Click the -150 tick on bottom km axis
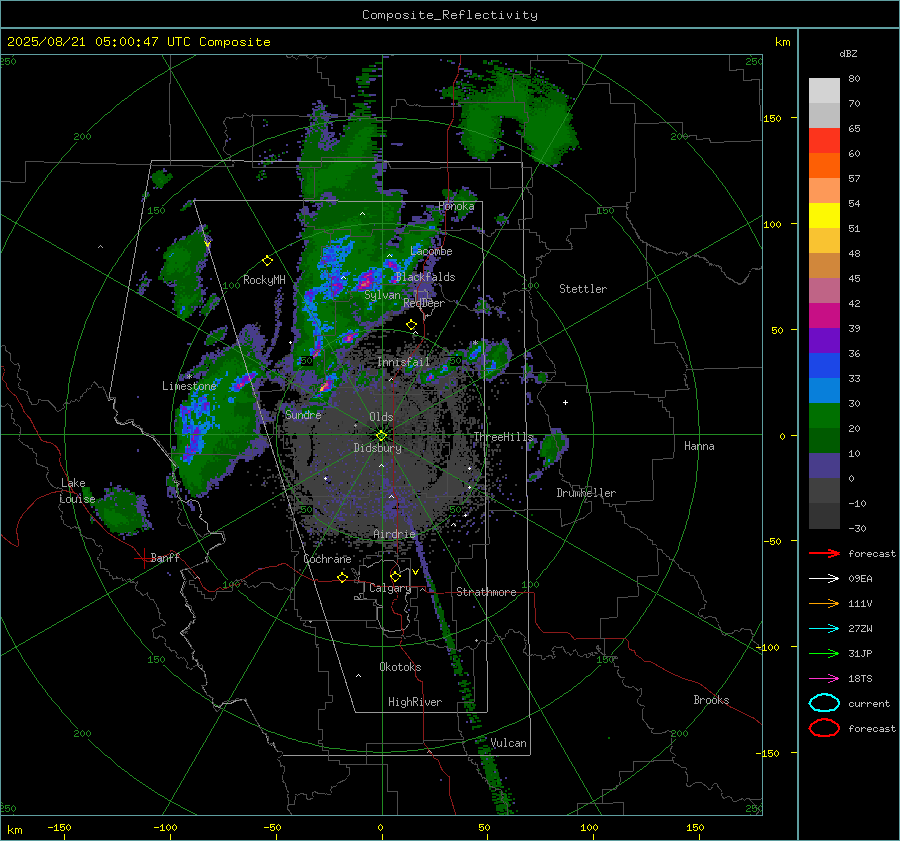The width and height of the screenshot is (900, 841). click(x=59, y=827)
